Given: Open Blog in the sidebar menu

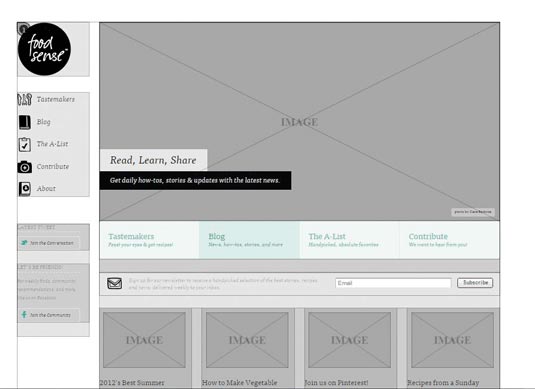Looking at the screenshot, I should (x=44, y=122).
